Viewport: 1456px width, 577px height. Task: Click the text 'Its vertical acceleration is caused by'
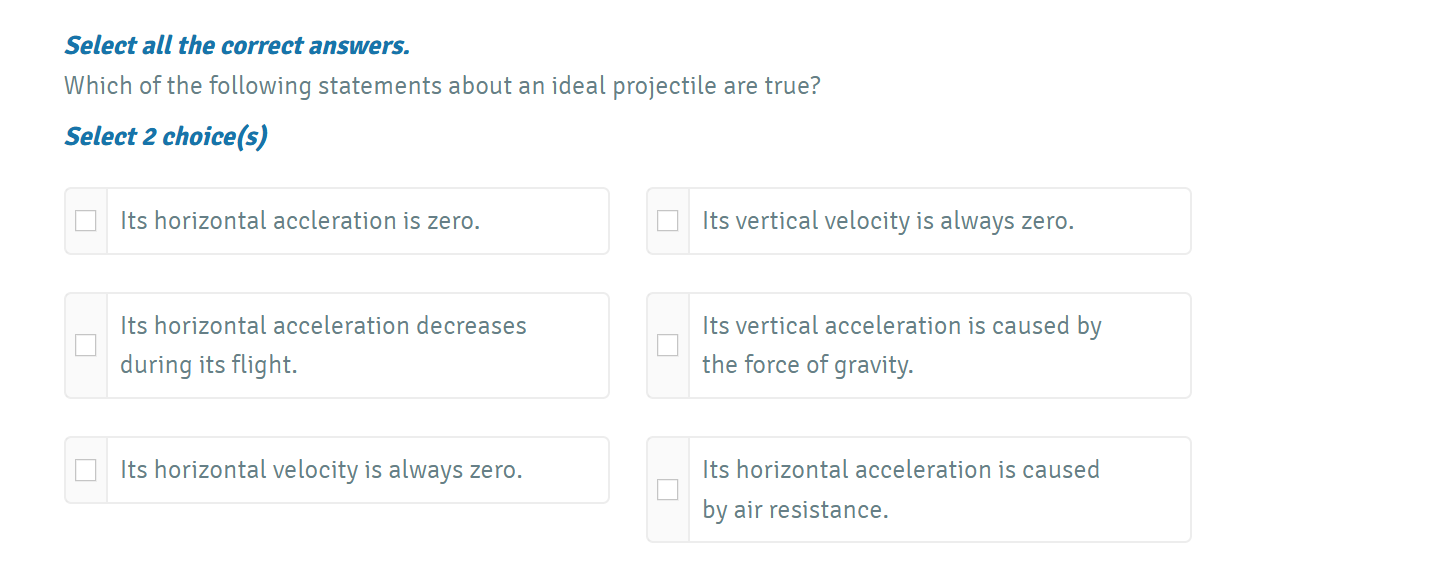click(x=901, y=326)
